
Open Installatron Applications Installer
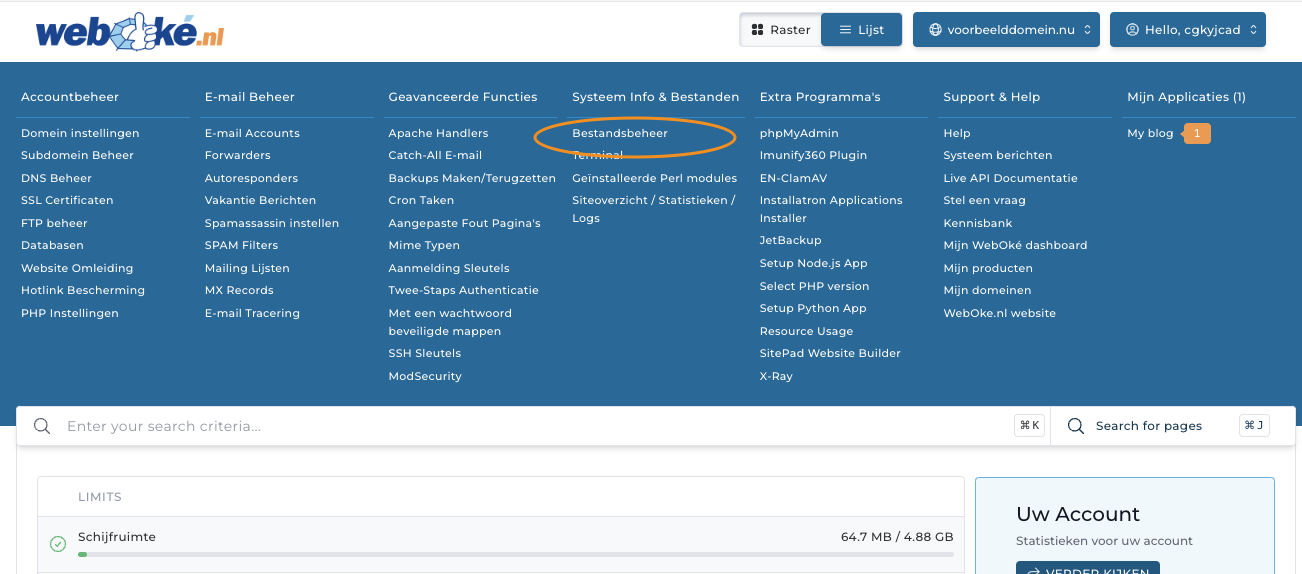[x=831, y=209]
